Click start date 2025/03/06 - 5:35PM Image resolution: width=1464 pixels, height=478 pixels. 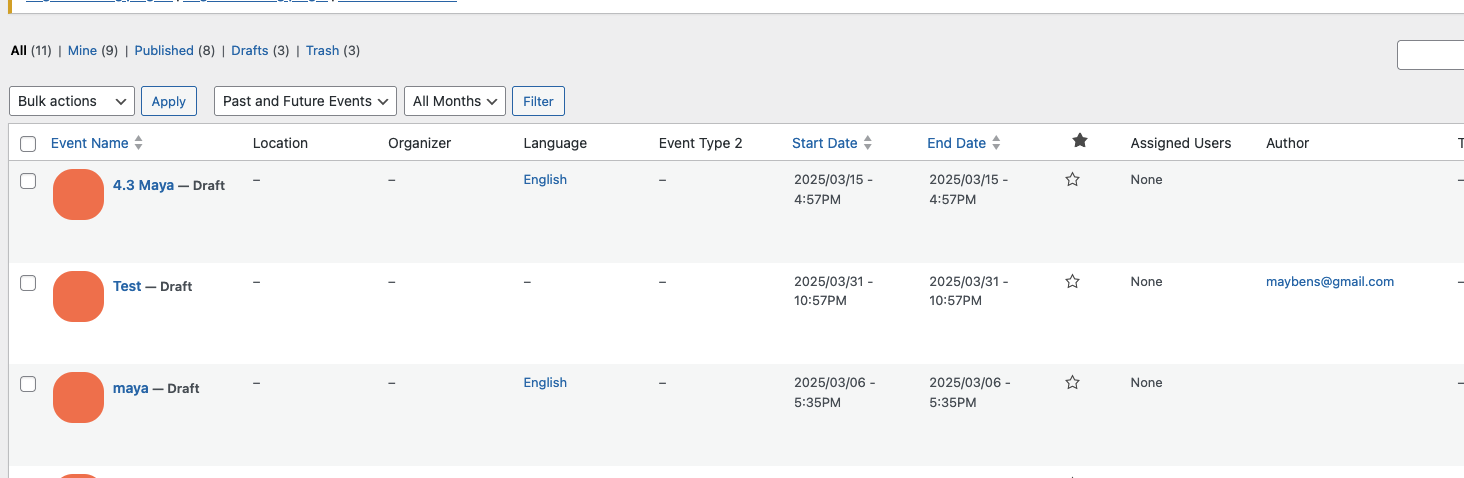pyautogui.click(x=833, y=393)
